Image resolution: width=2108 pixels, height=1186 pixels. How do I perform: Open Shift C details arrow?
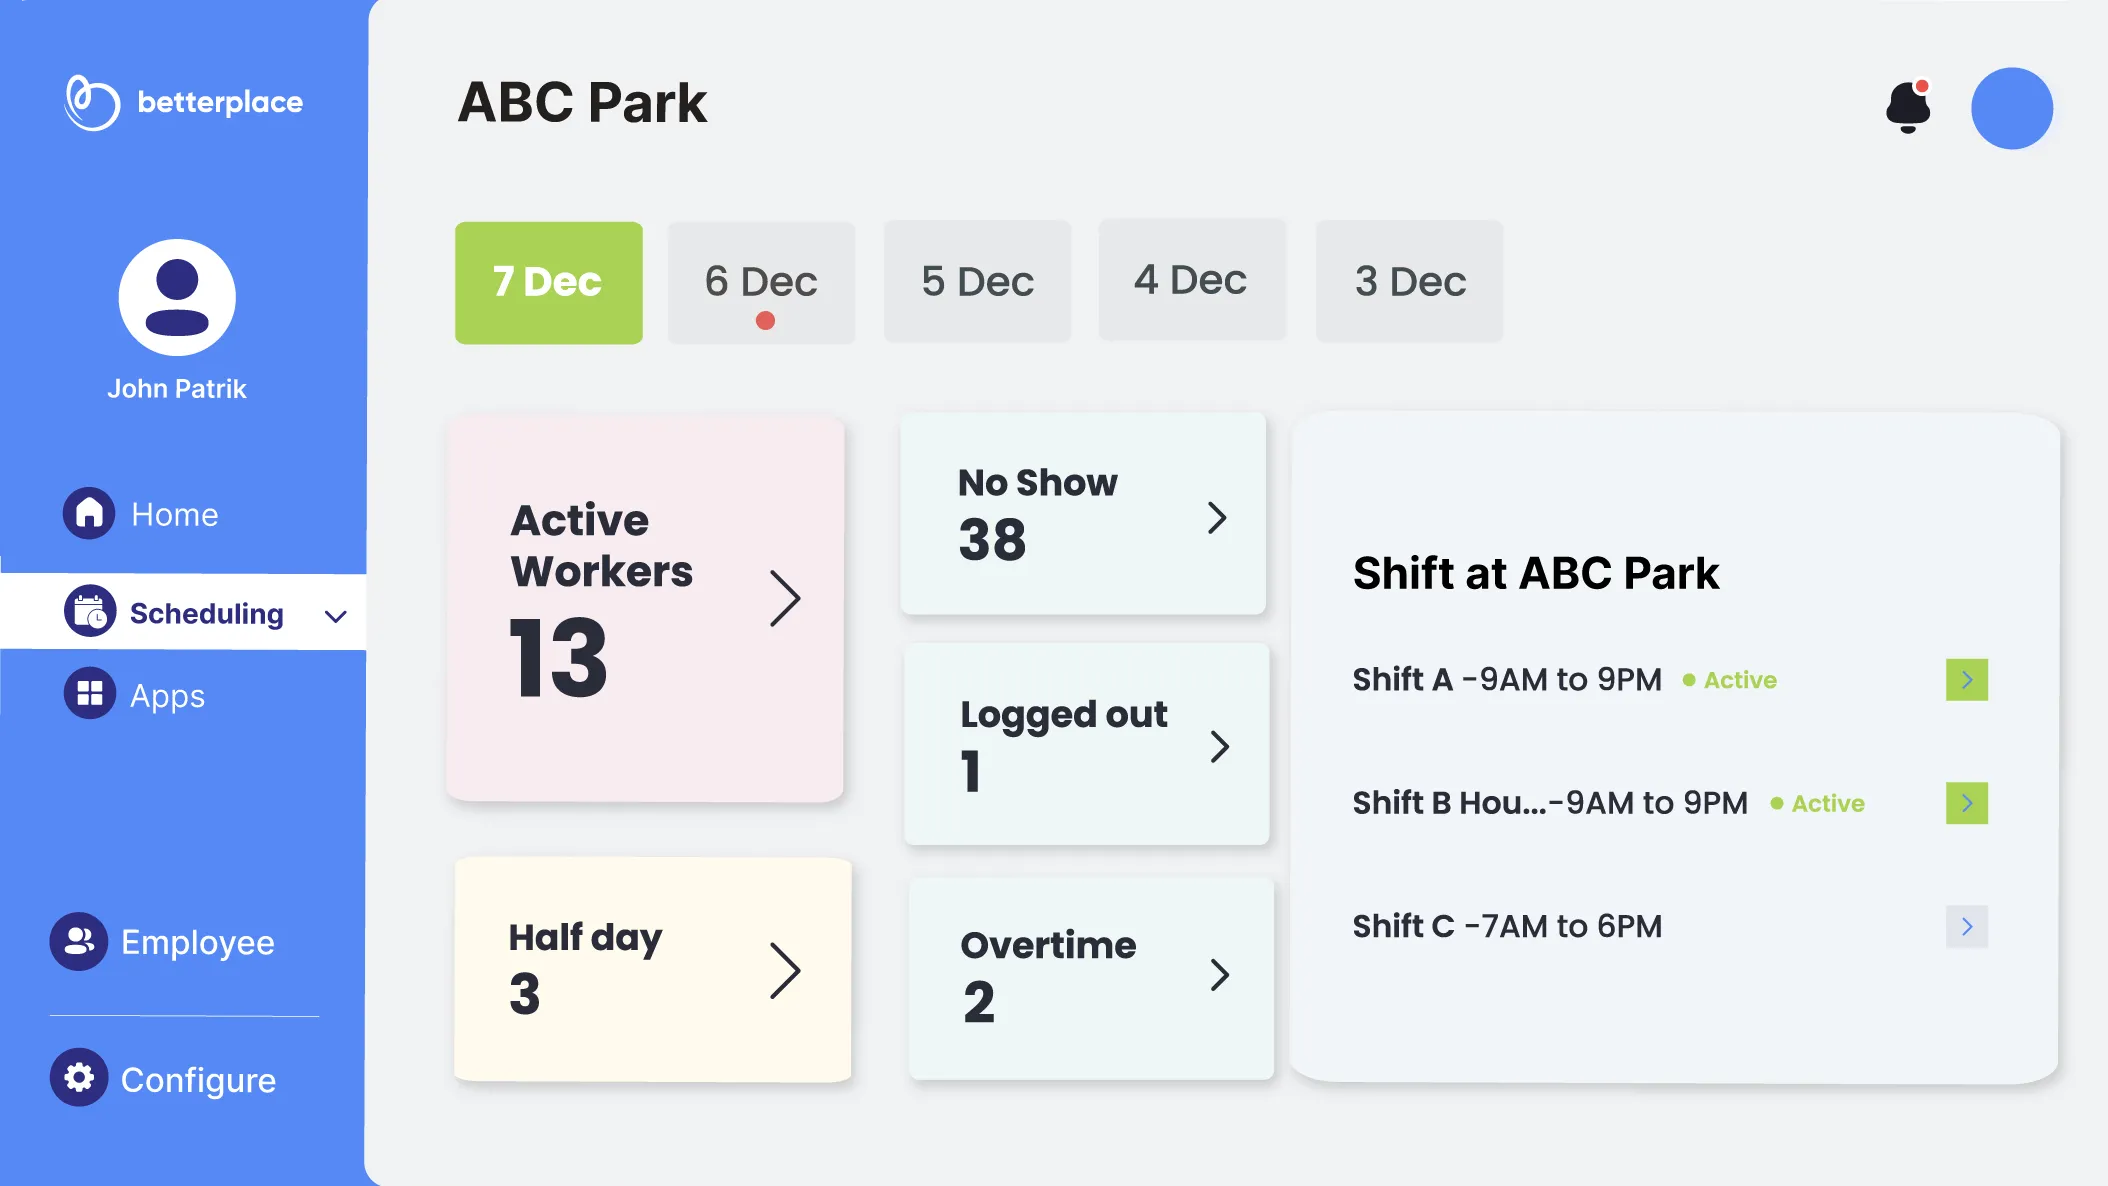1966,926
